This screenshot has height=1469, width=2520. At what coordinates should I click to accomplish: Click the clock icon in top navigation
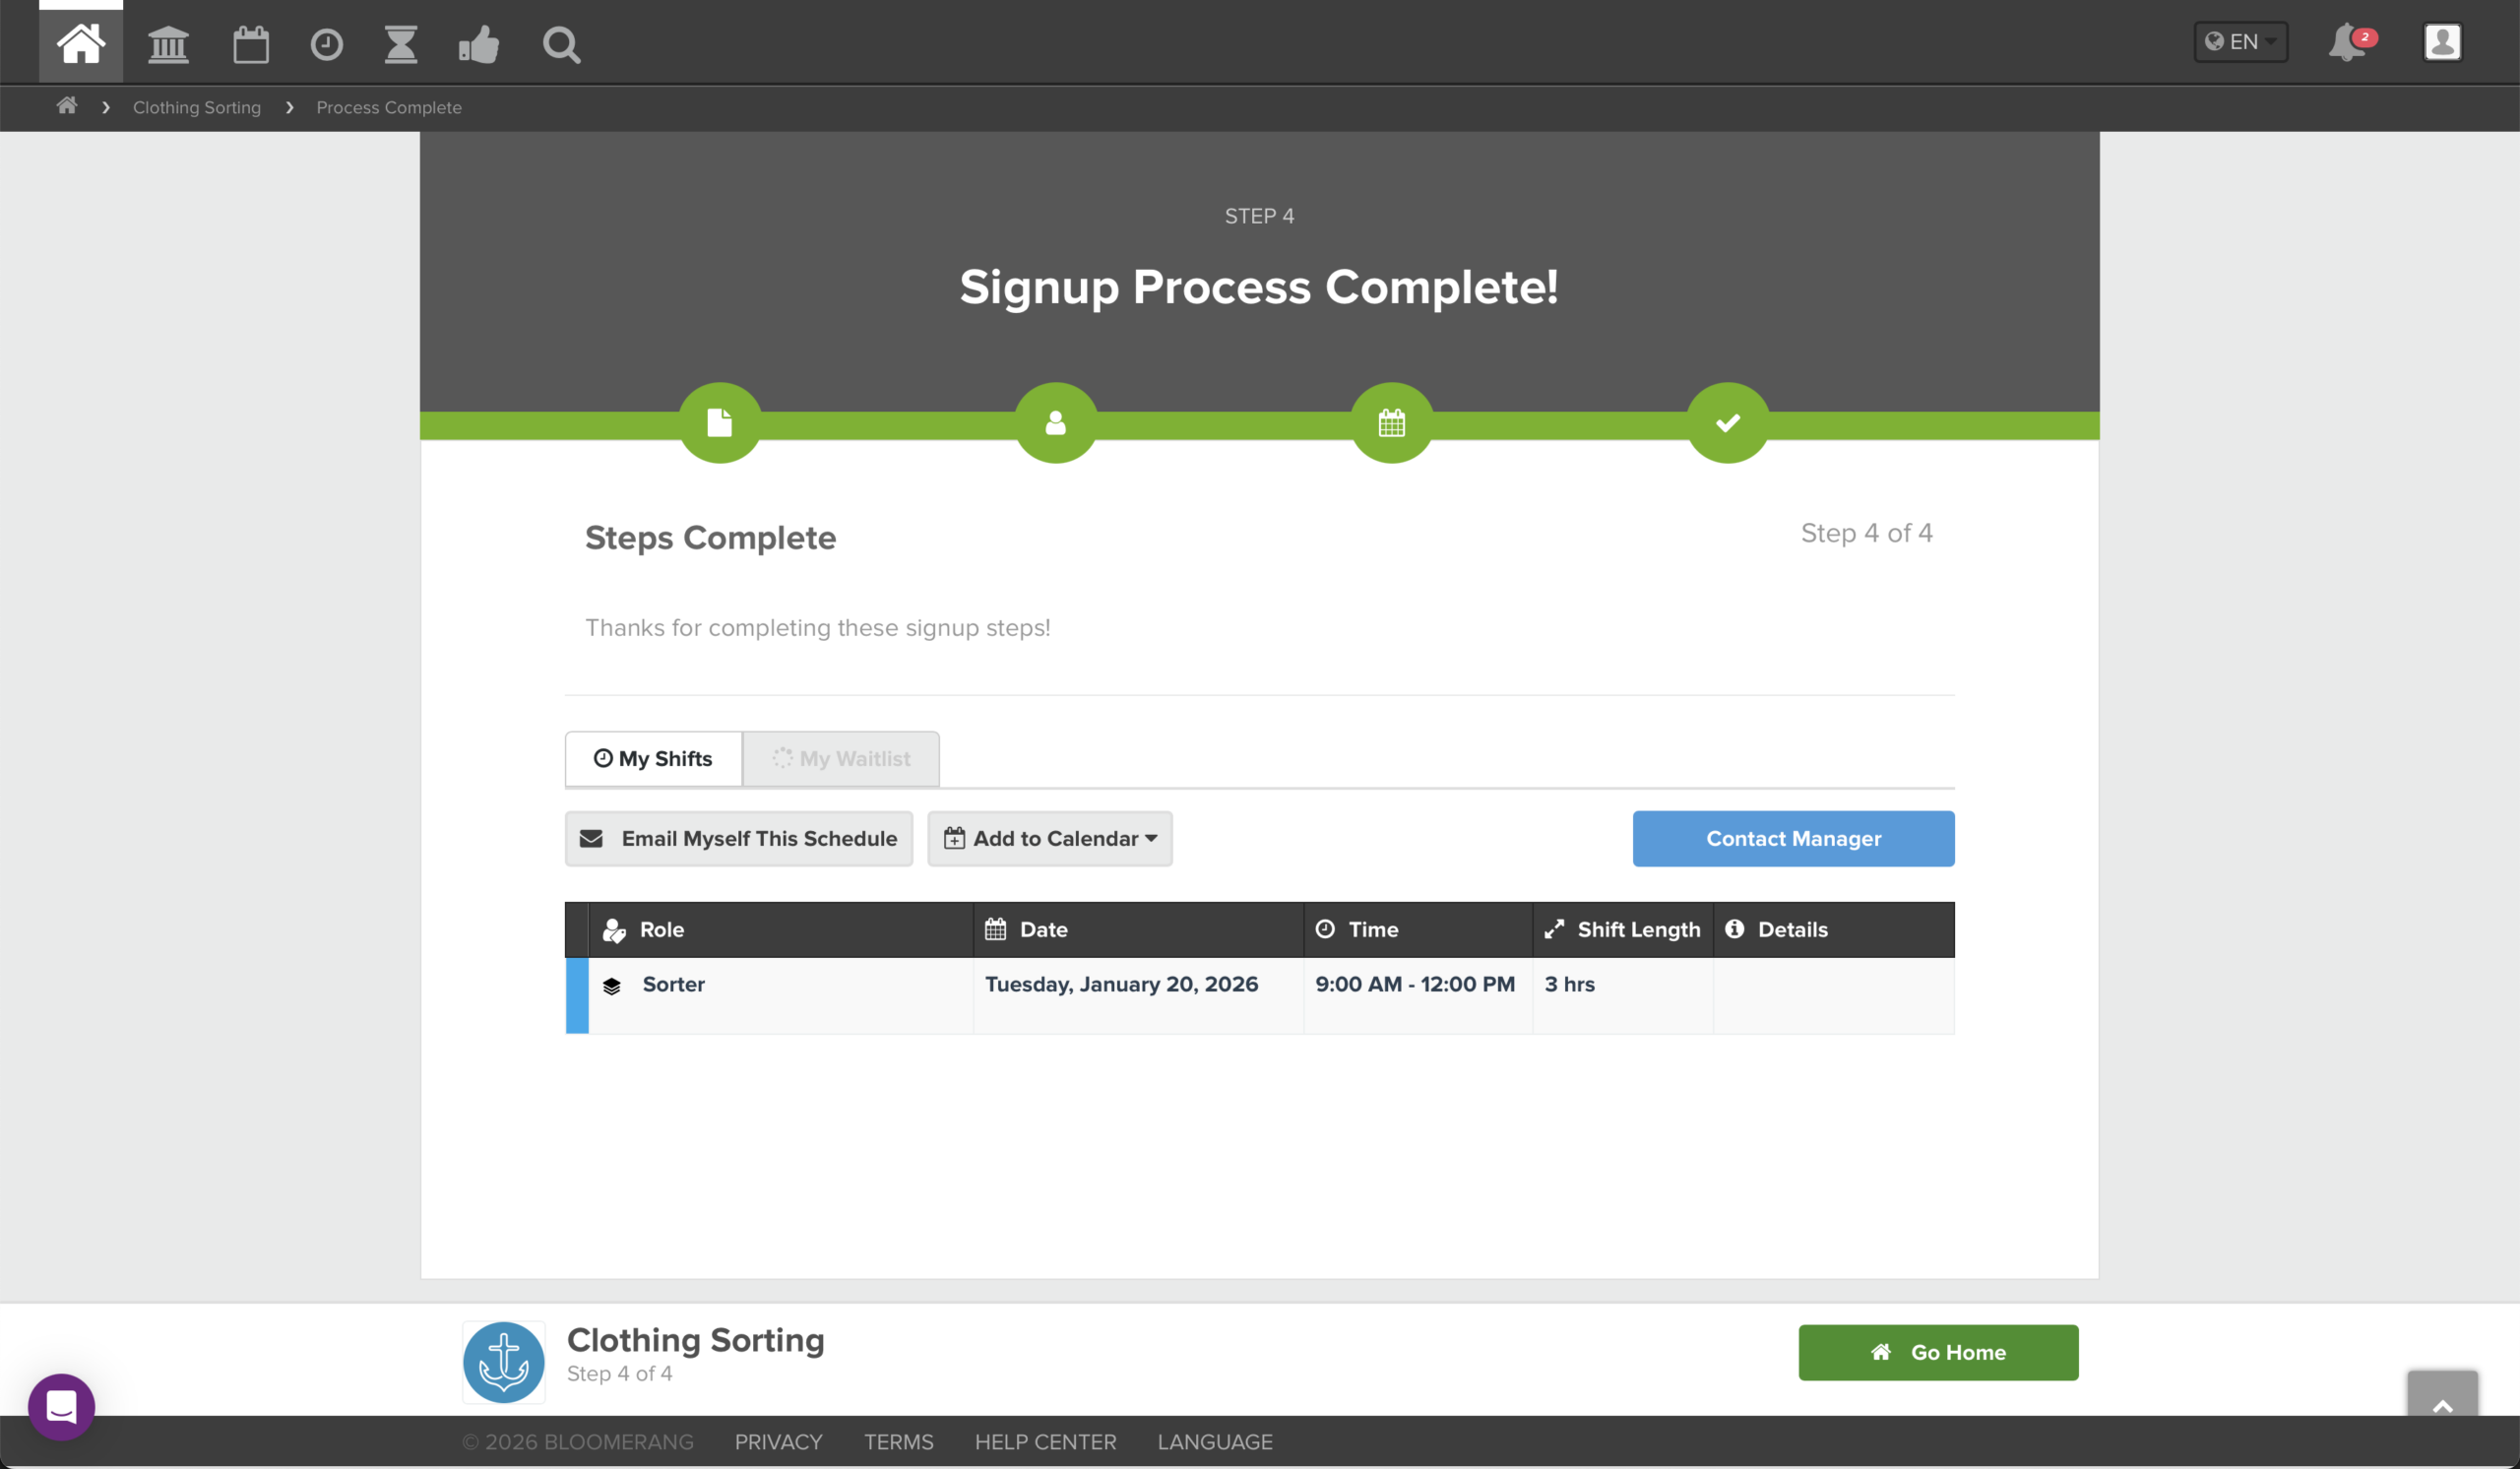(x=326, y=44)
